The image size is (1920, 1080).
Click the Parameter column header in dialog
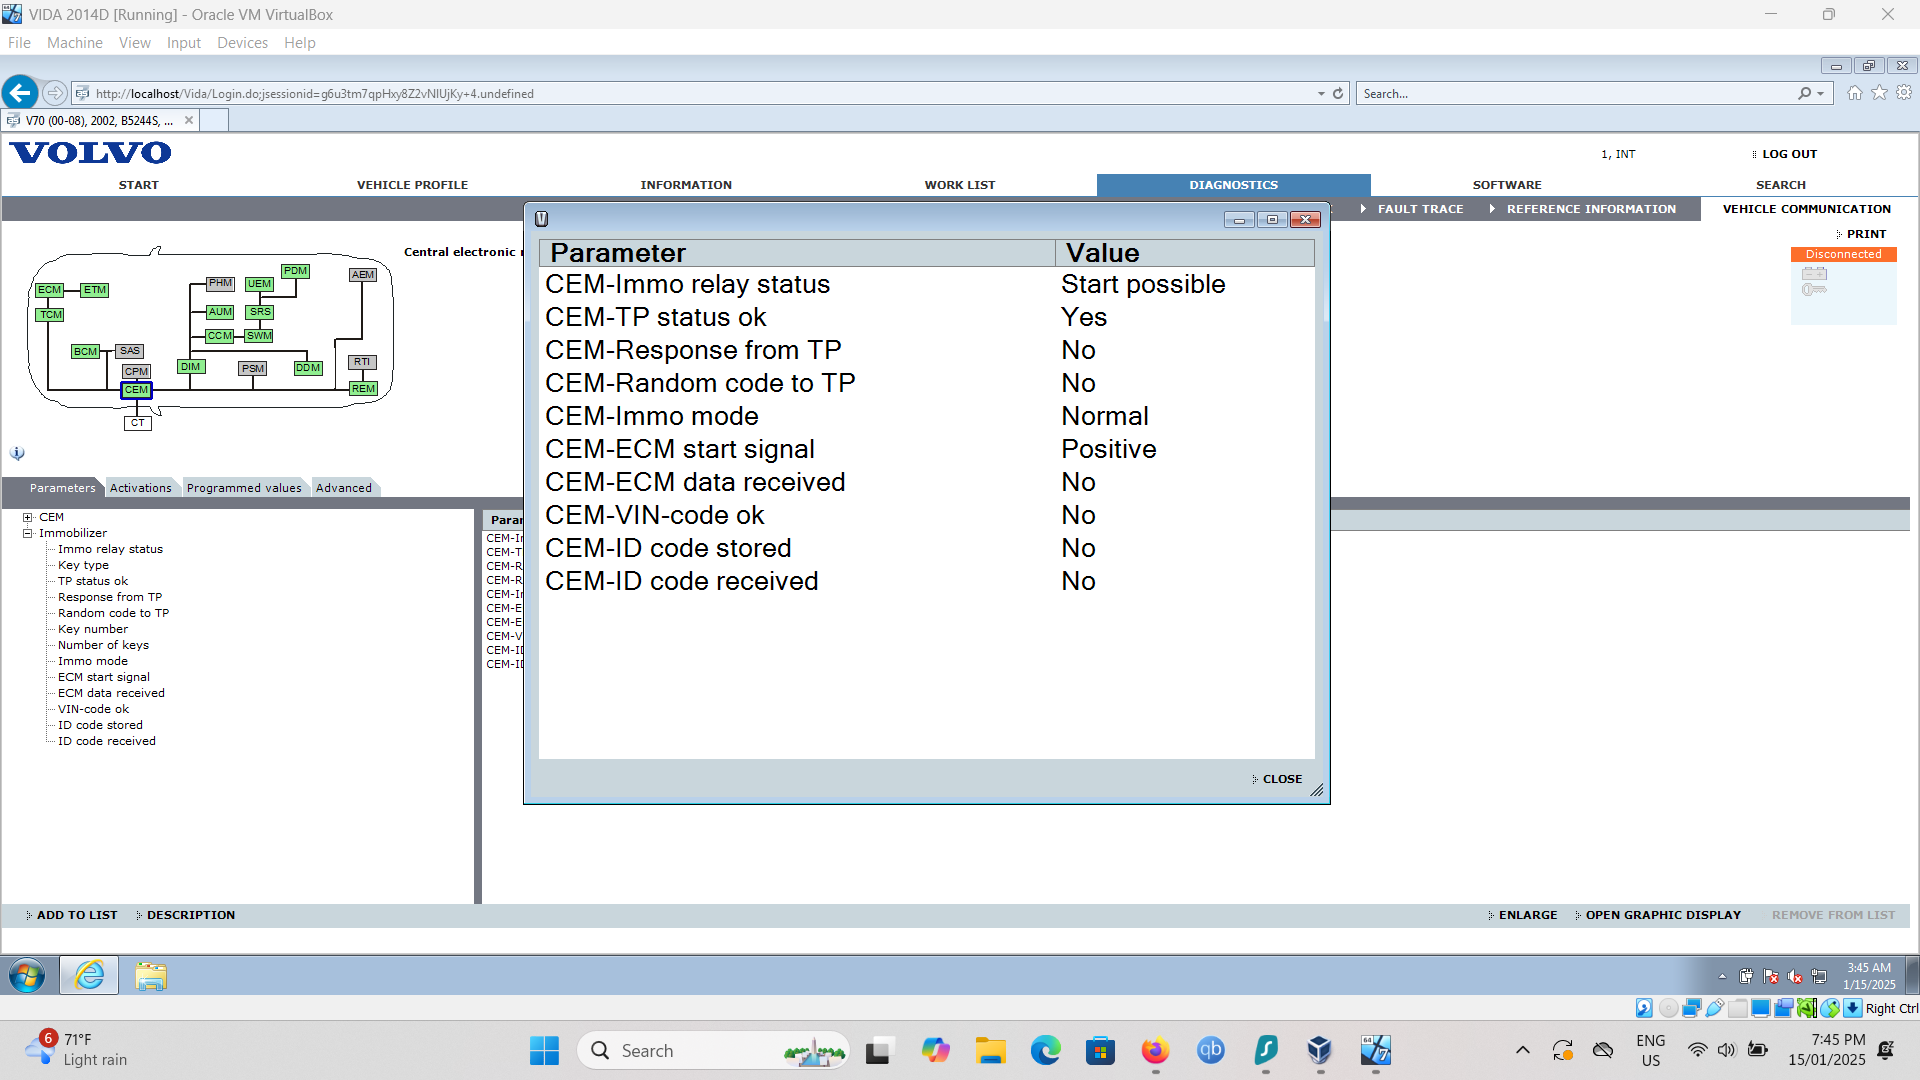coord(797,253)
